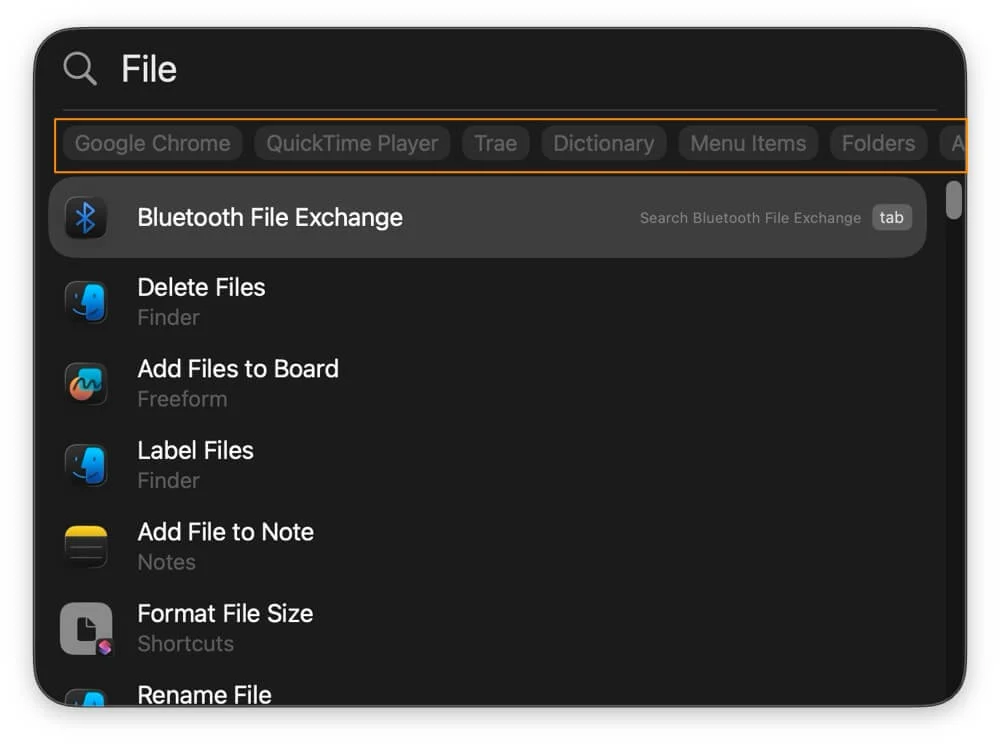Filter results by Google Chrome
The image size is (1000, 746).
click(x=152, y=143)
